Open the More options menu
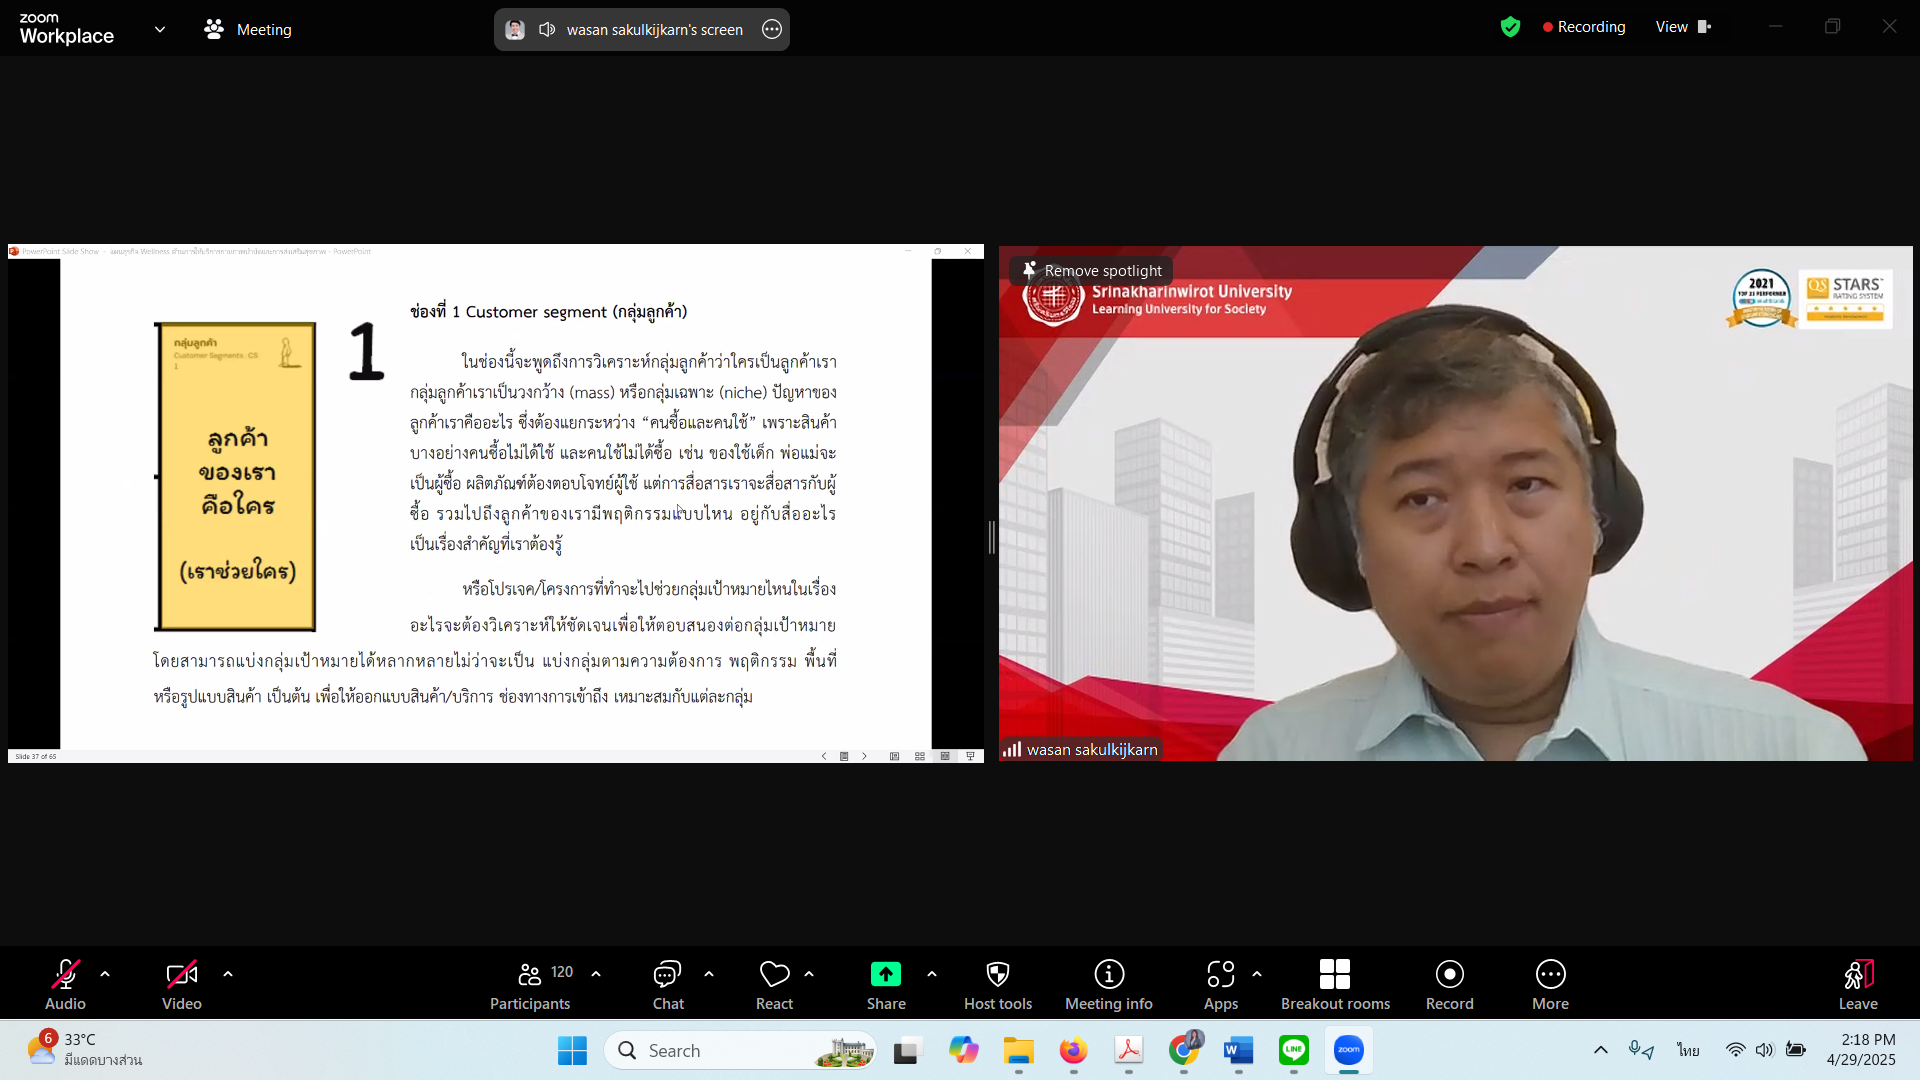The height and width of the screenshot is (1080, 1920). tap(1550, 974)
